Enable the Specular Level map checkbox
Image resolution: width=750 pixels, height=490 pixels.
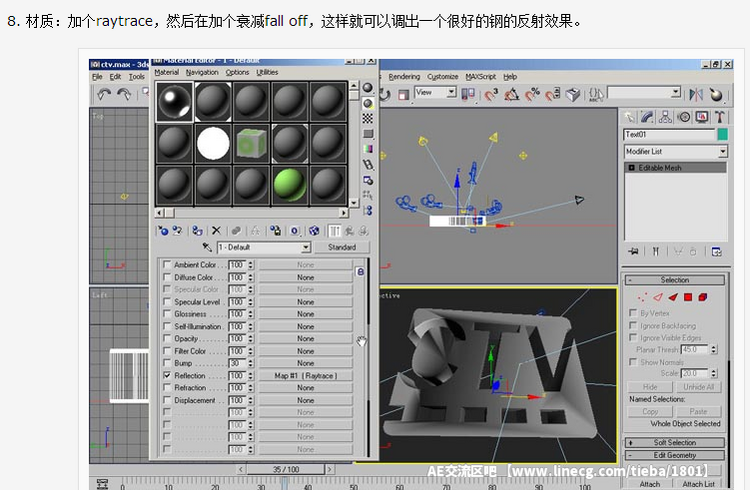[x=166, y=301]
